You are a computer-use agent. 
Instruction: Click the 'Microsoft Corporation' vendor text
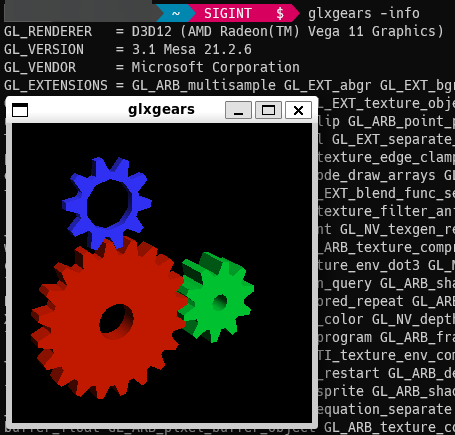pos(215,67)
